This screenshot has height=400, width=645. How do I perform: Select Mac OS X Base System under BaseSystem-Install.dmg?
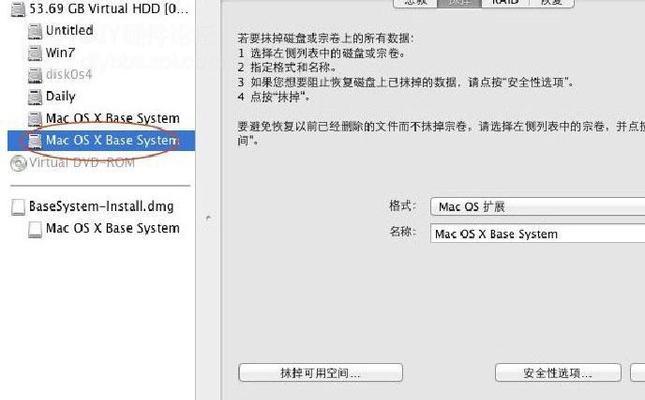point(35,229)
